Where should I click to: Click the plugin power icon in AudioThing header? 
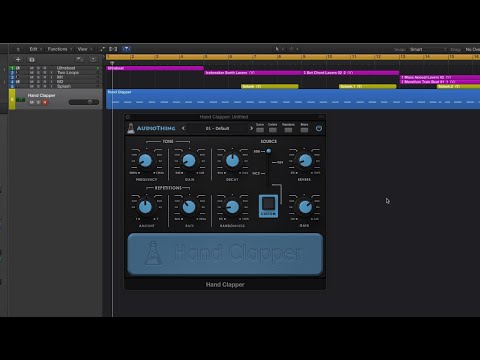click(x=319, y=128)
